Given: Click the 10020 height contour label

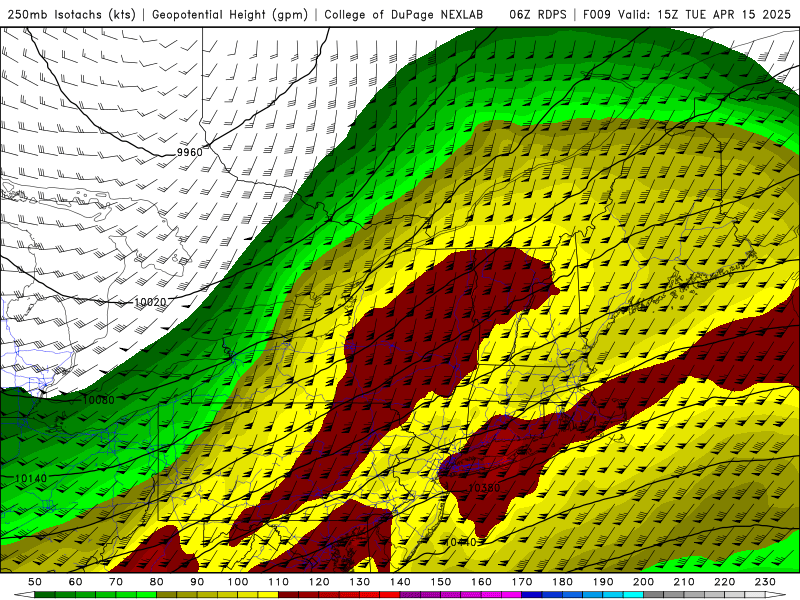Looking at the screenshot, I should [150, 302].
